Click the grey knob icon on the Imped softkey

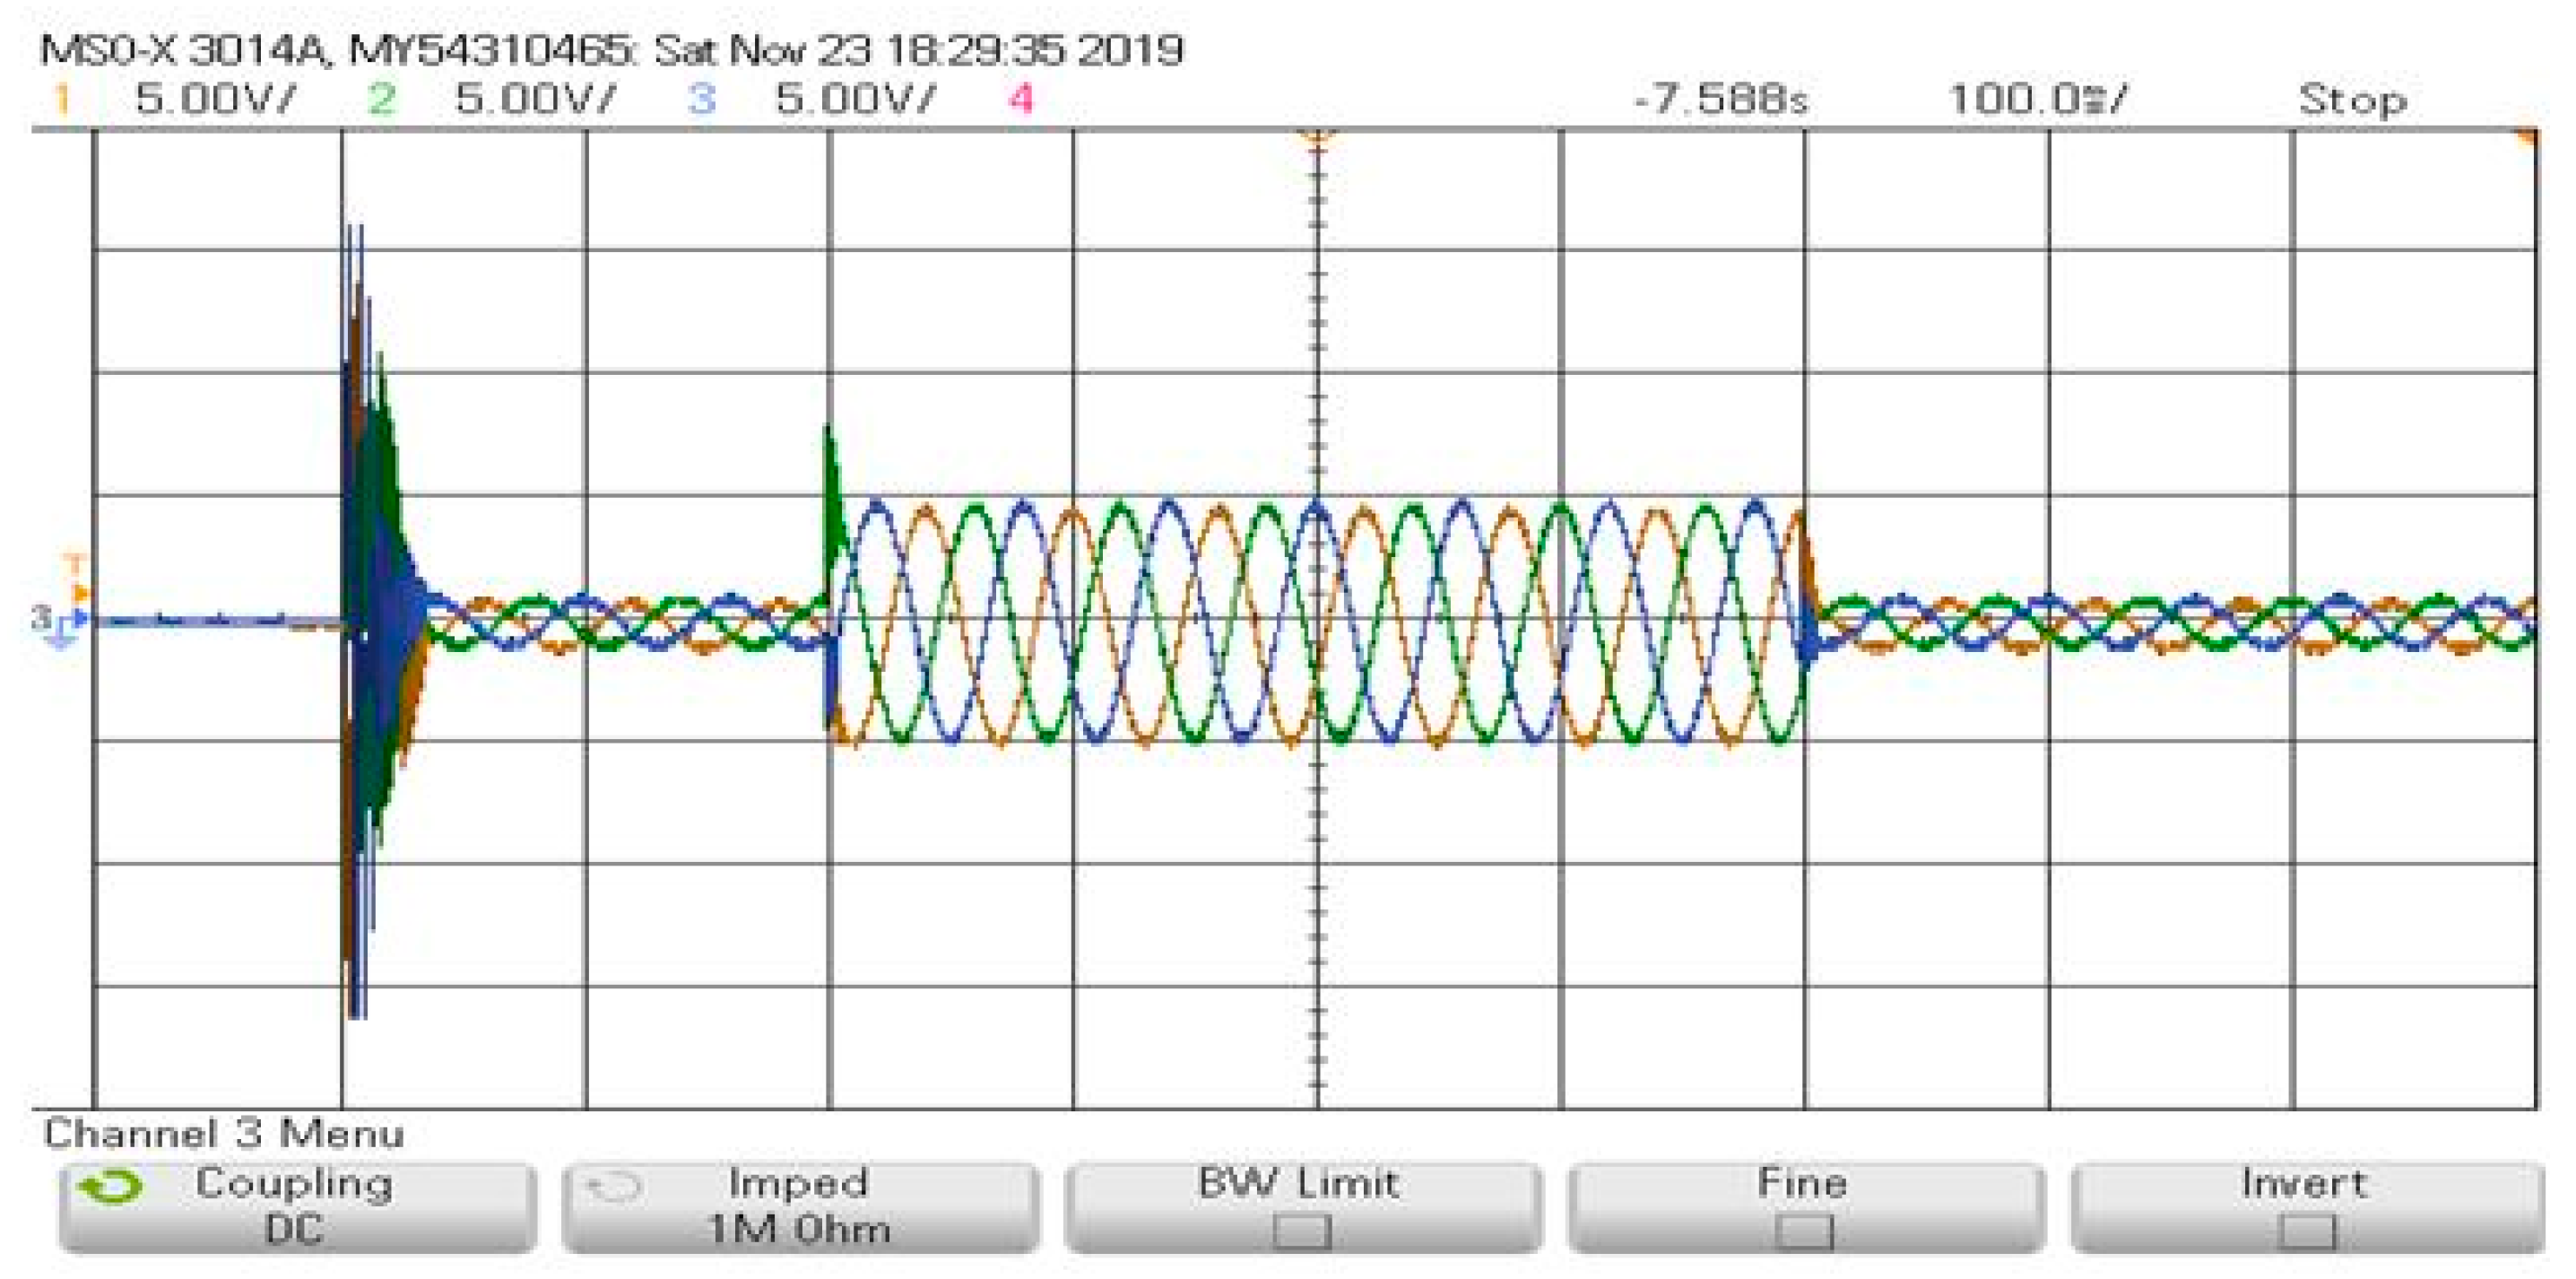pyautogui.click(x=613, y=1187)
